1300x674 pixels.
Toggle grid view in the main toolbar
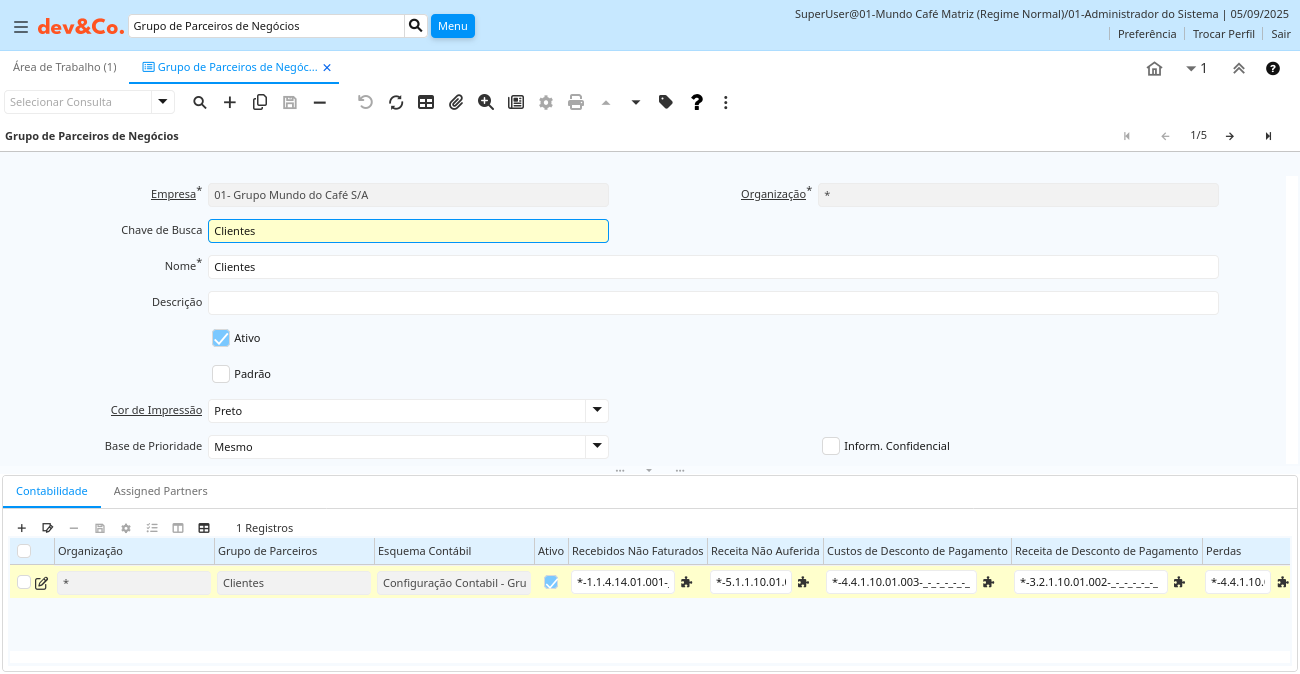[426, 102]
